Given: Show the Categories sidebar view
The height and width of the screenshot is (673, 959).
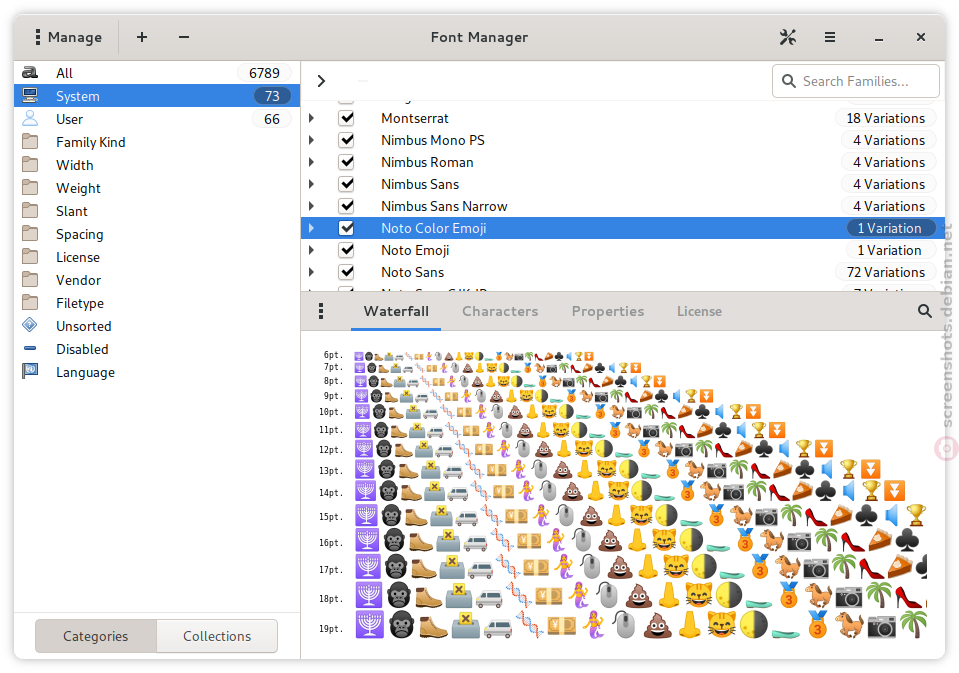Looking at the screenshot, I should pyautogui.click(x=96, y=636).
